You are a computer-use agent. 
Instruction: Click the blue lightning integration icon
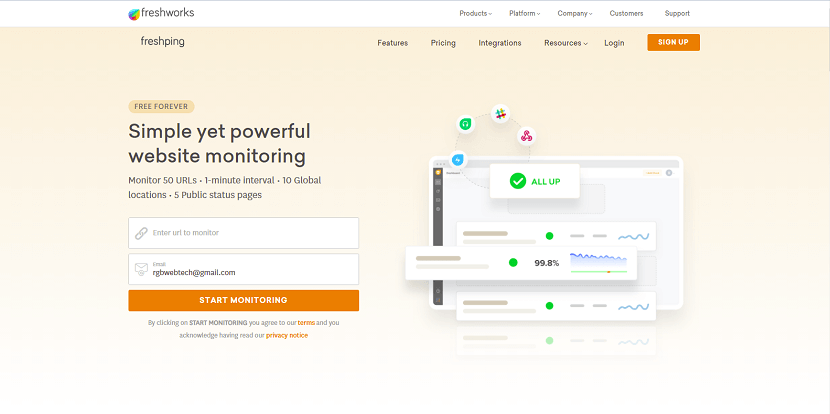[x=458, y=159]
